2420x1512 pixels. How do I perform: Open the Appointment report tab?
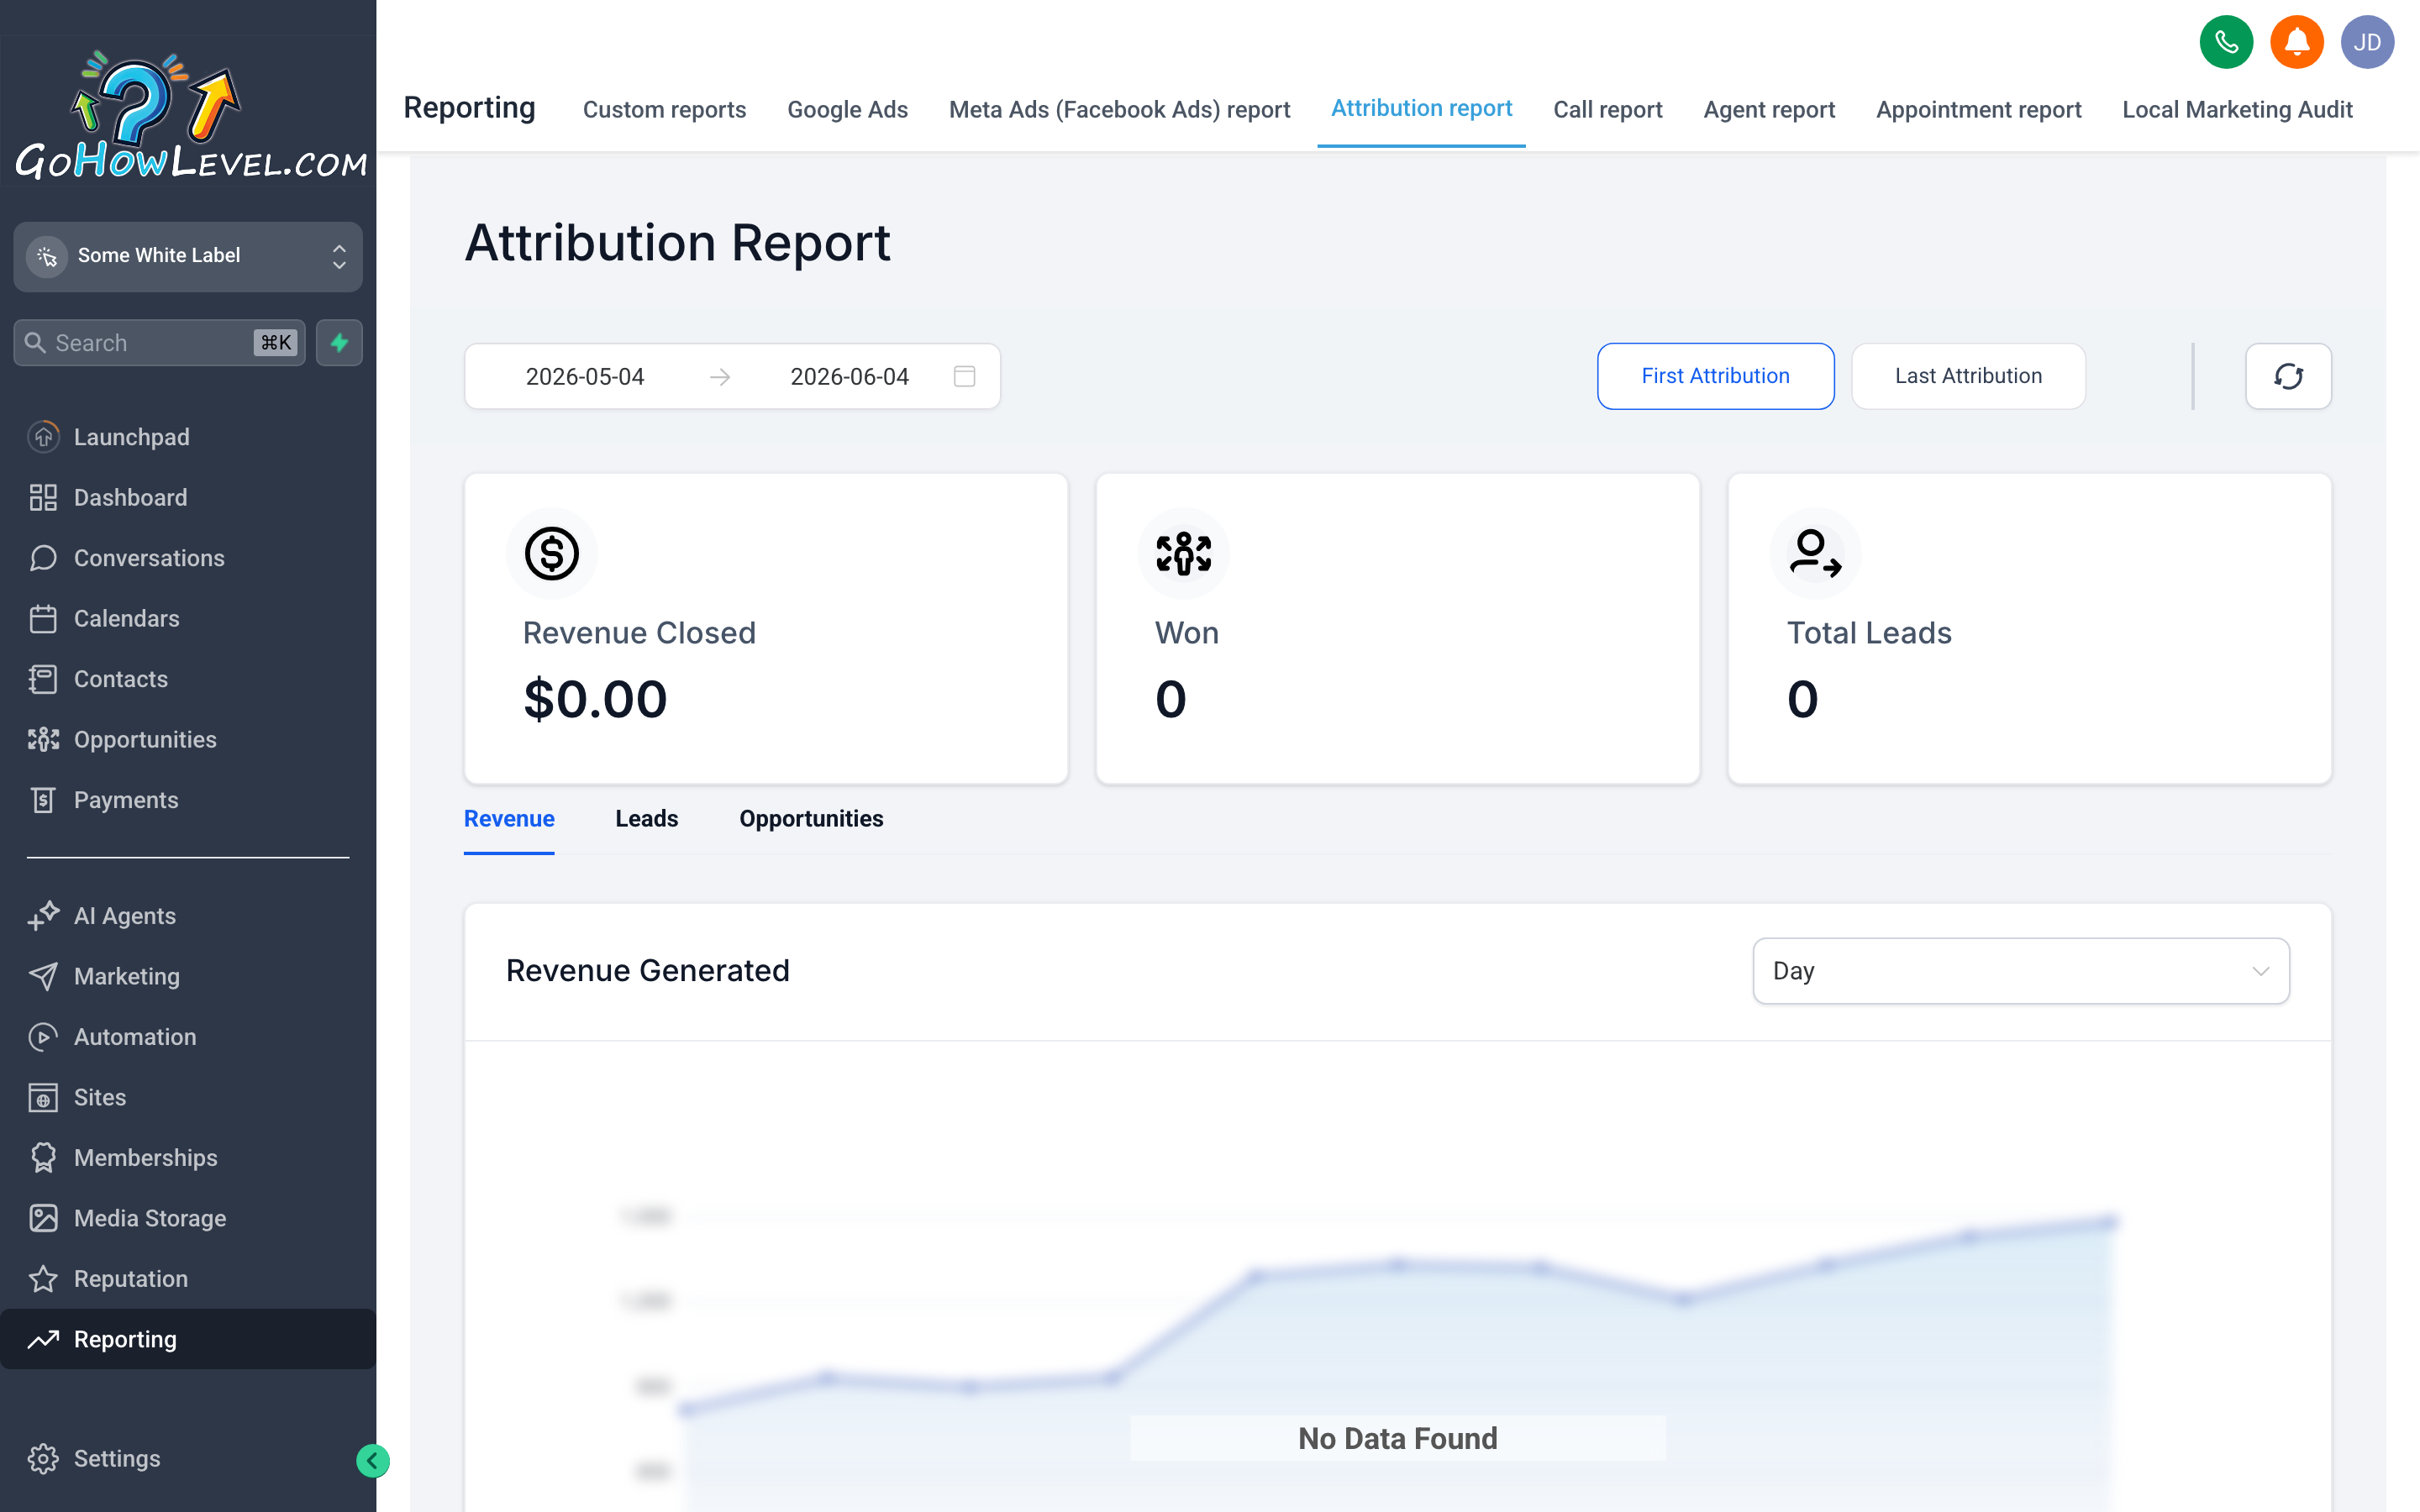coord(1978,109)
